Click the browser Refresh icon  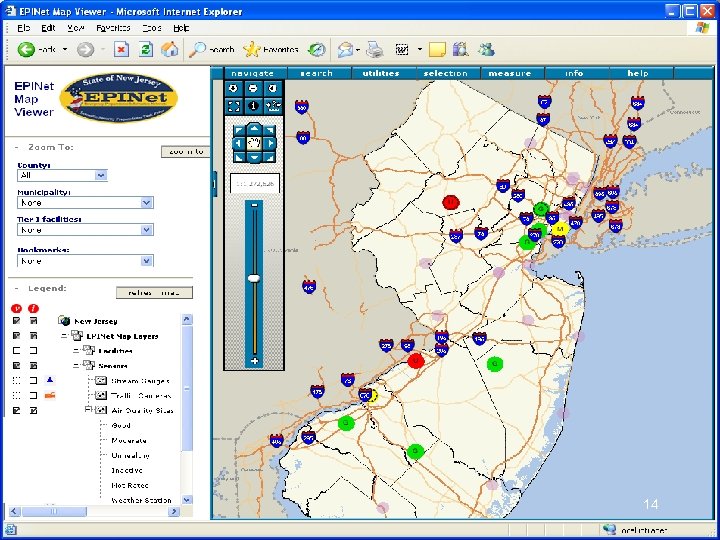pos(146,49)
